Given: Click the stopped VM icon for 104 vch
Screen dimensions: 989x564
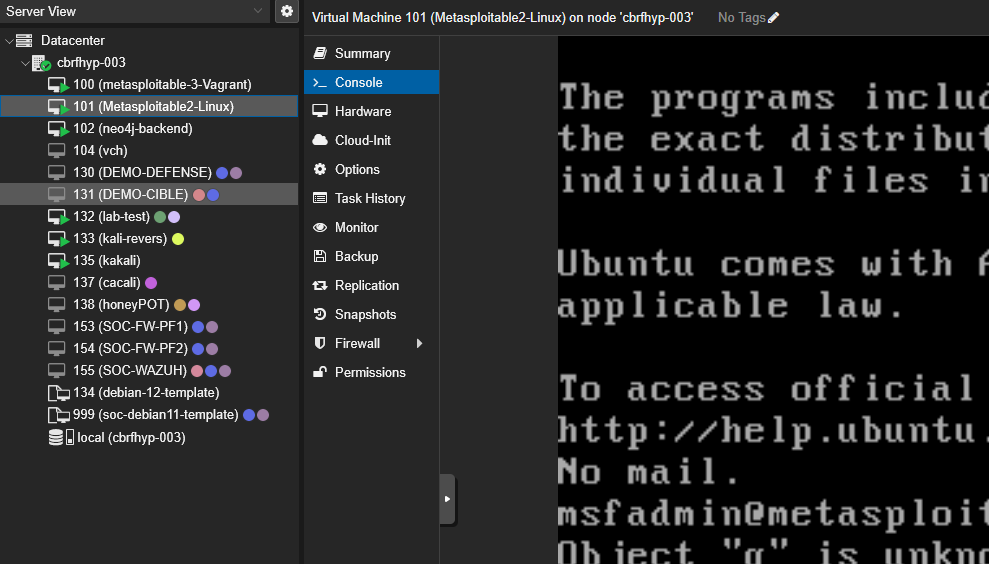Looking at the screenshot, I should point(58,151).
